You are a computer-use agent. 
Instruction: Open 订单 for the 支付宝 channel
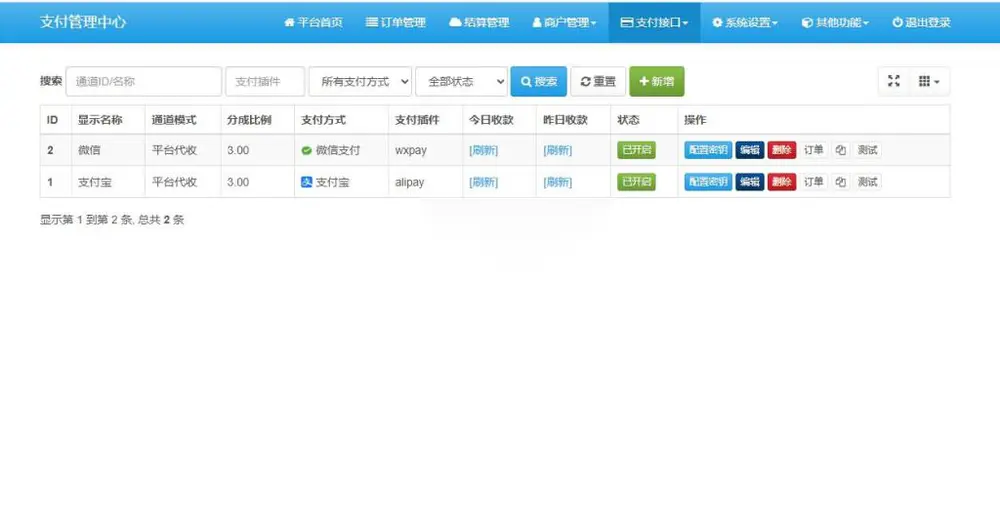(813, 182)
